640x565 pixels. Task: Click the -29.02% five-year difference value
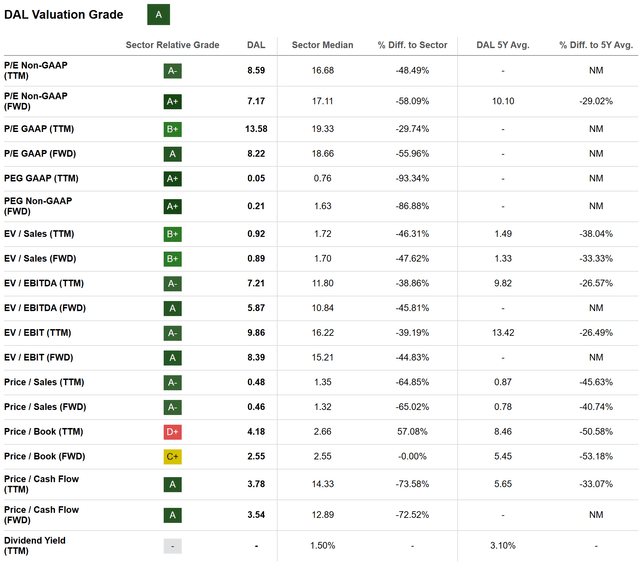[x=596, y=101]
